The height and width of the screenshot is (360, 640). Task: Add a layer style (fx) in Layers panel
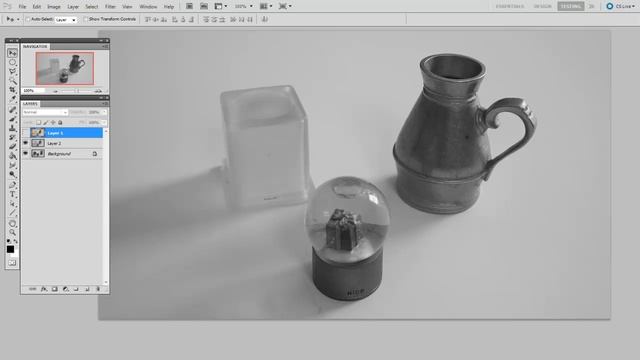click(44, 289)
